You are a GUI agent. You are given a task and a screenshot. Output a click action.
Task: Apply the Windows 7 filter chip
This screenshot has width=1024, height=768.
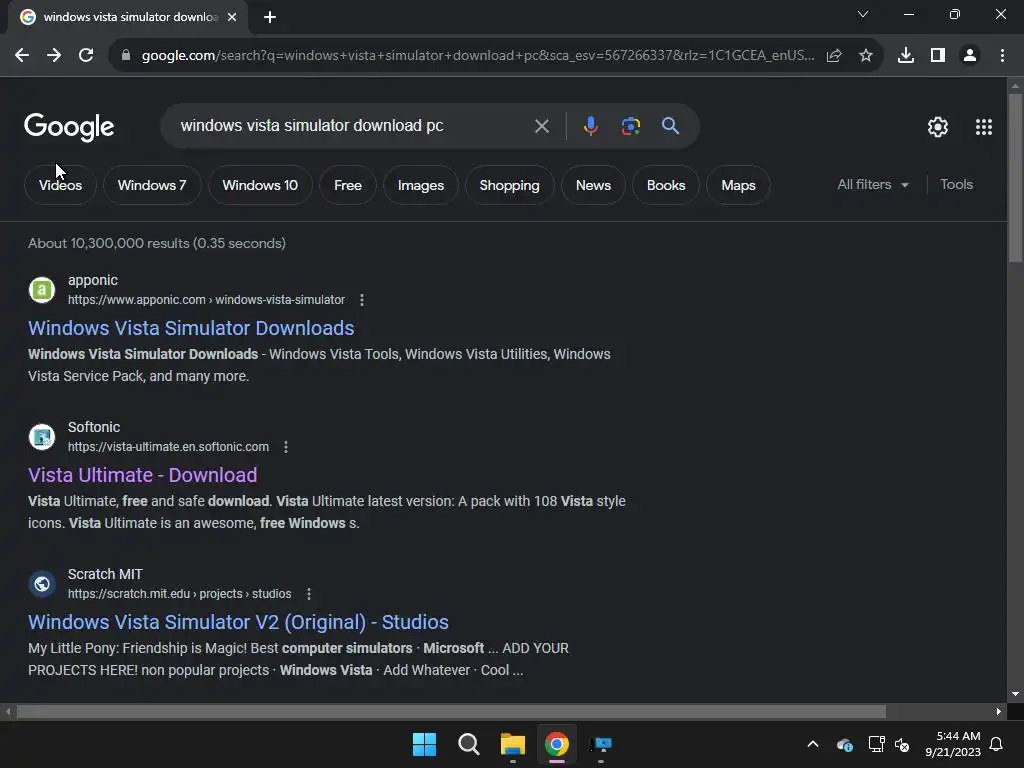pos(152,185)
